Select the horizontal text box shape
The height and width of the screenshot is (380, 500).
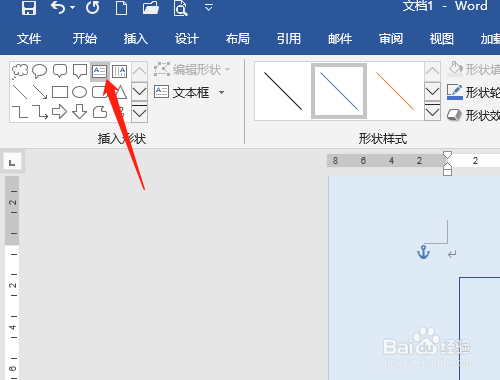tap(100, 71)
